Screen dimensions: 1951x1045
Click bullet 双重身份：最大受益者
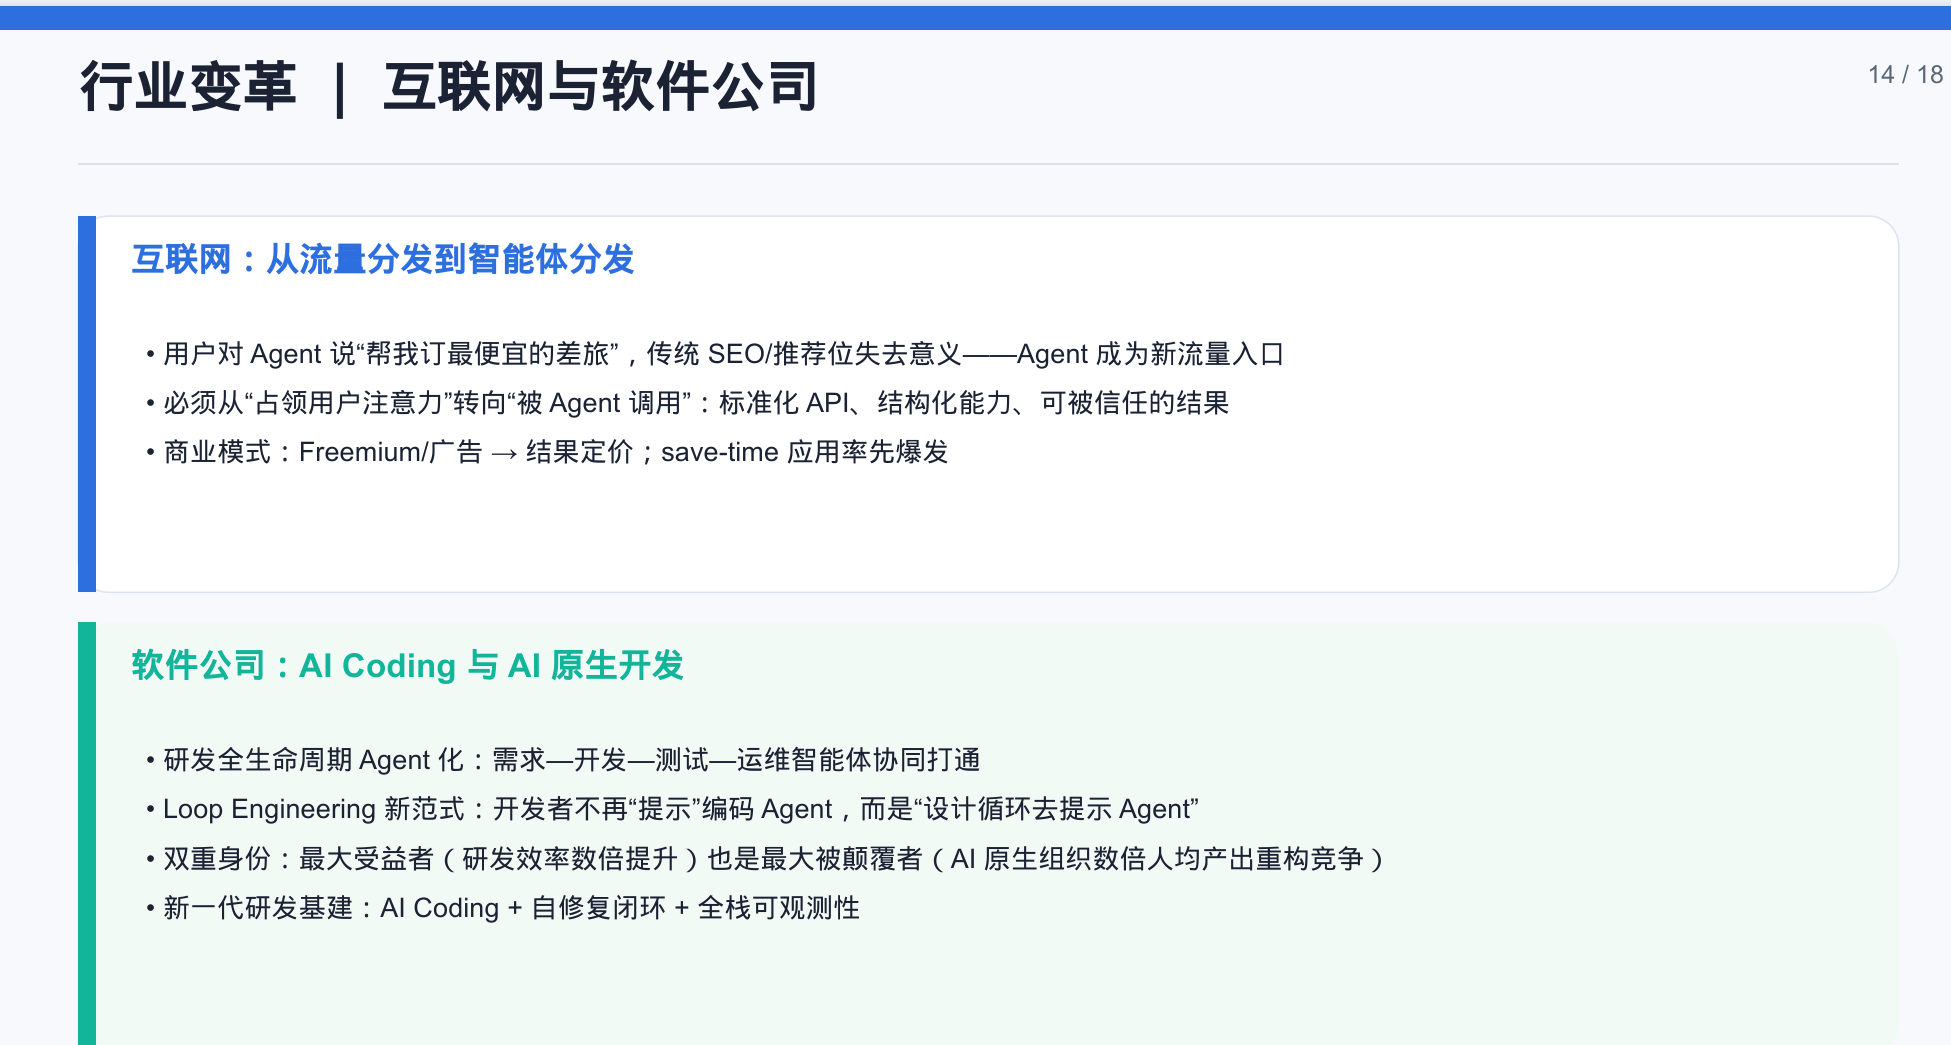click(x=766, y=859)
